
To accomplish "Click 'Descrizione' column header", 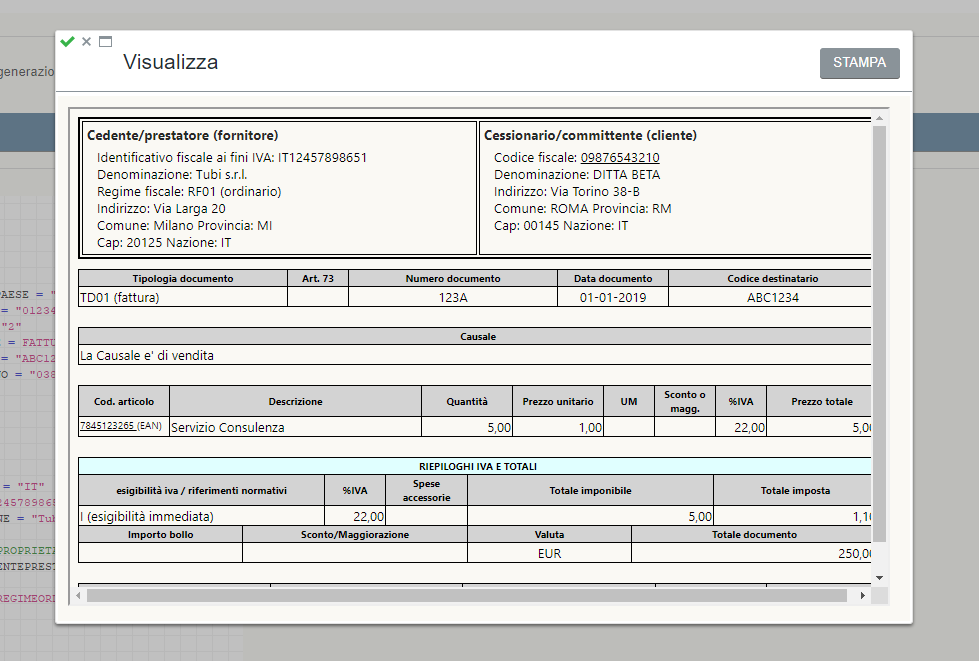I will [295, 401].
